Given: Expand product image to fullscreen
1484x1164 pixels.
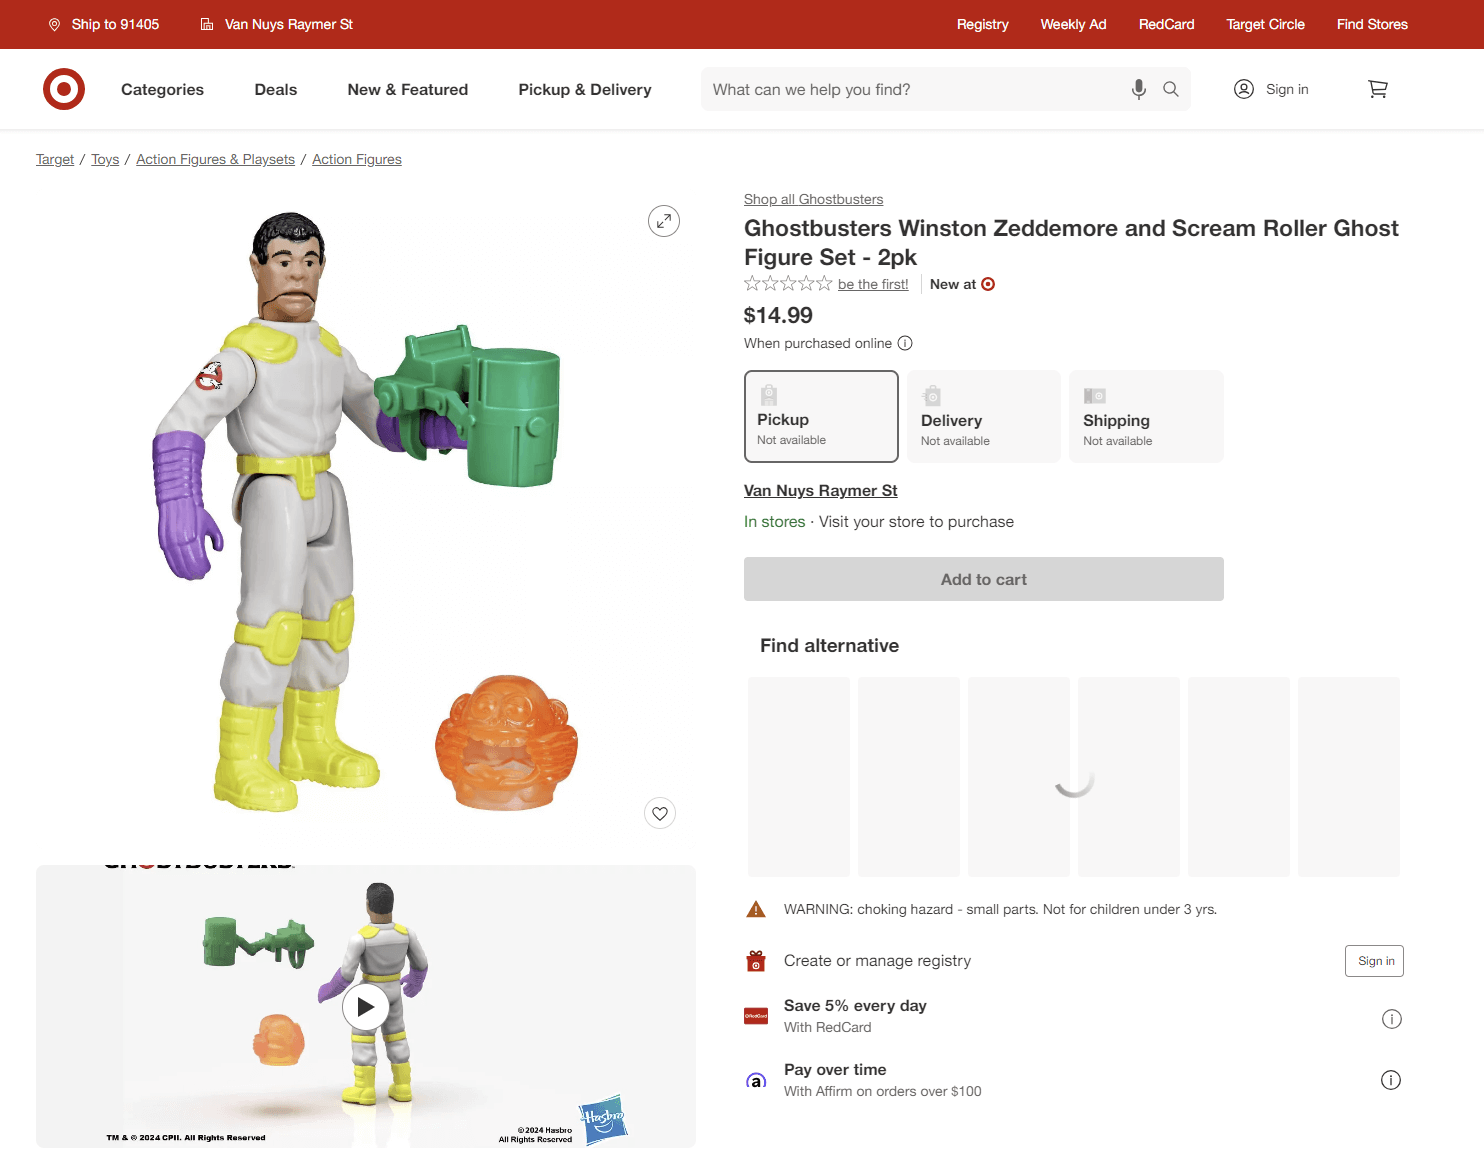Looking at the screenshot, I should (664, 221).
